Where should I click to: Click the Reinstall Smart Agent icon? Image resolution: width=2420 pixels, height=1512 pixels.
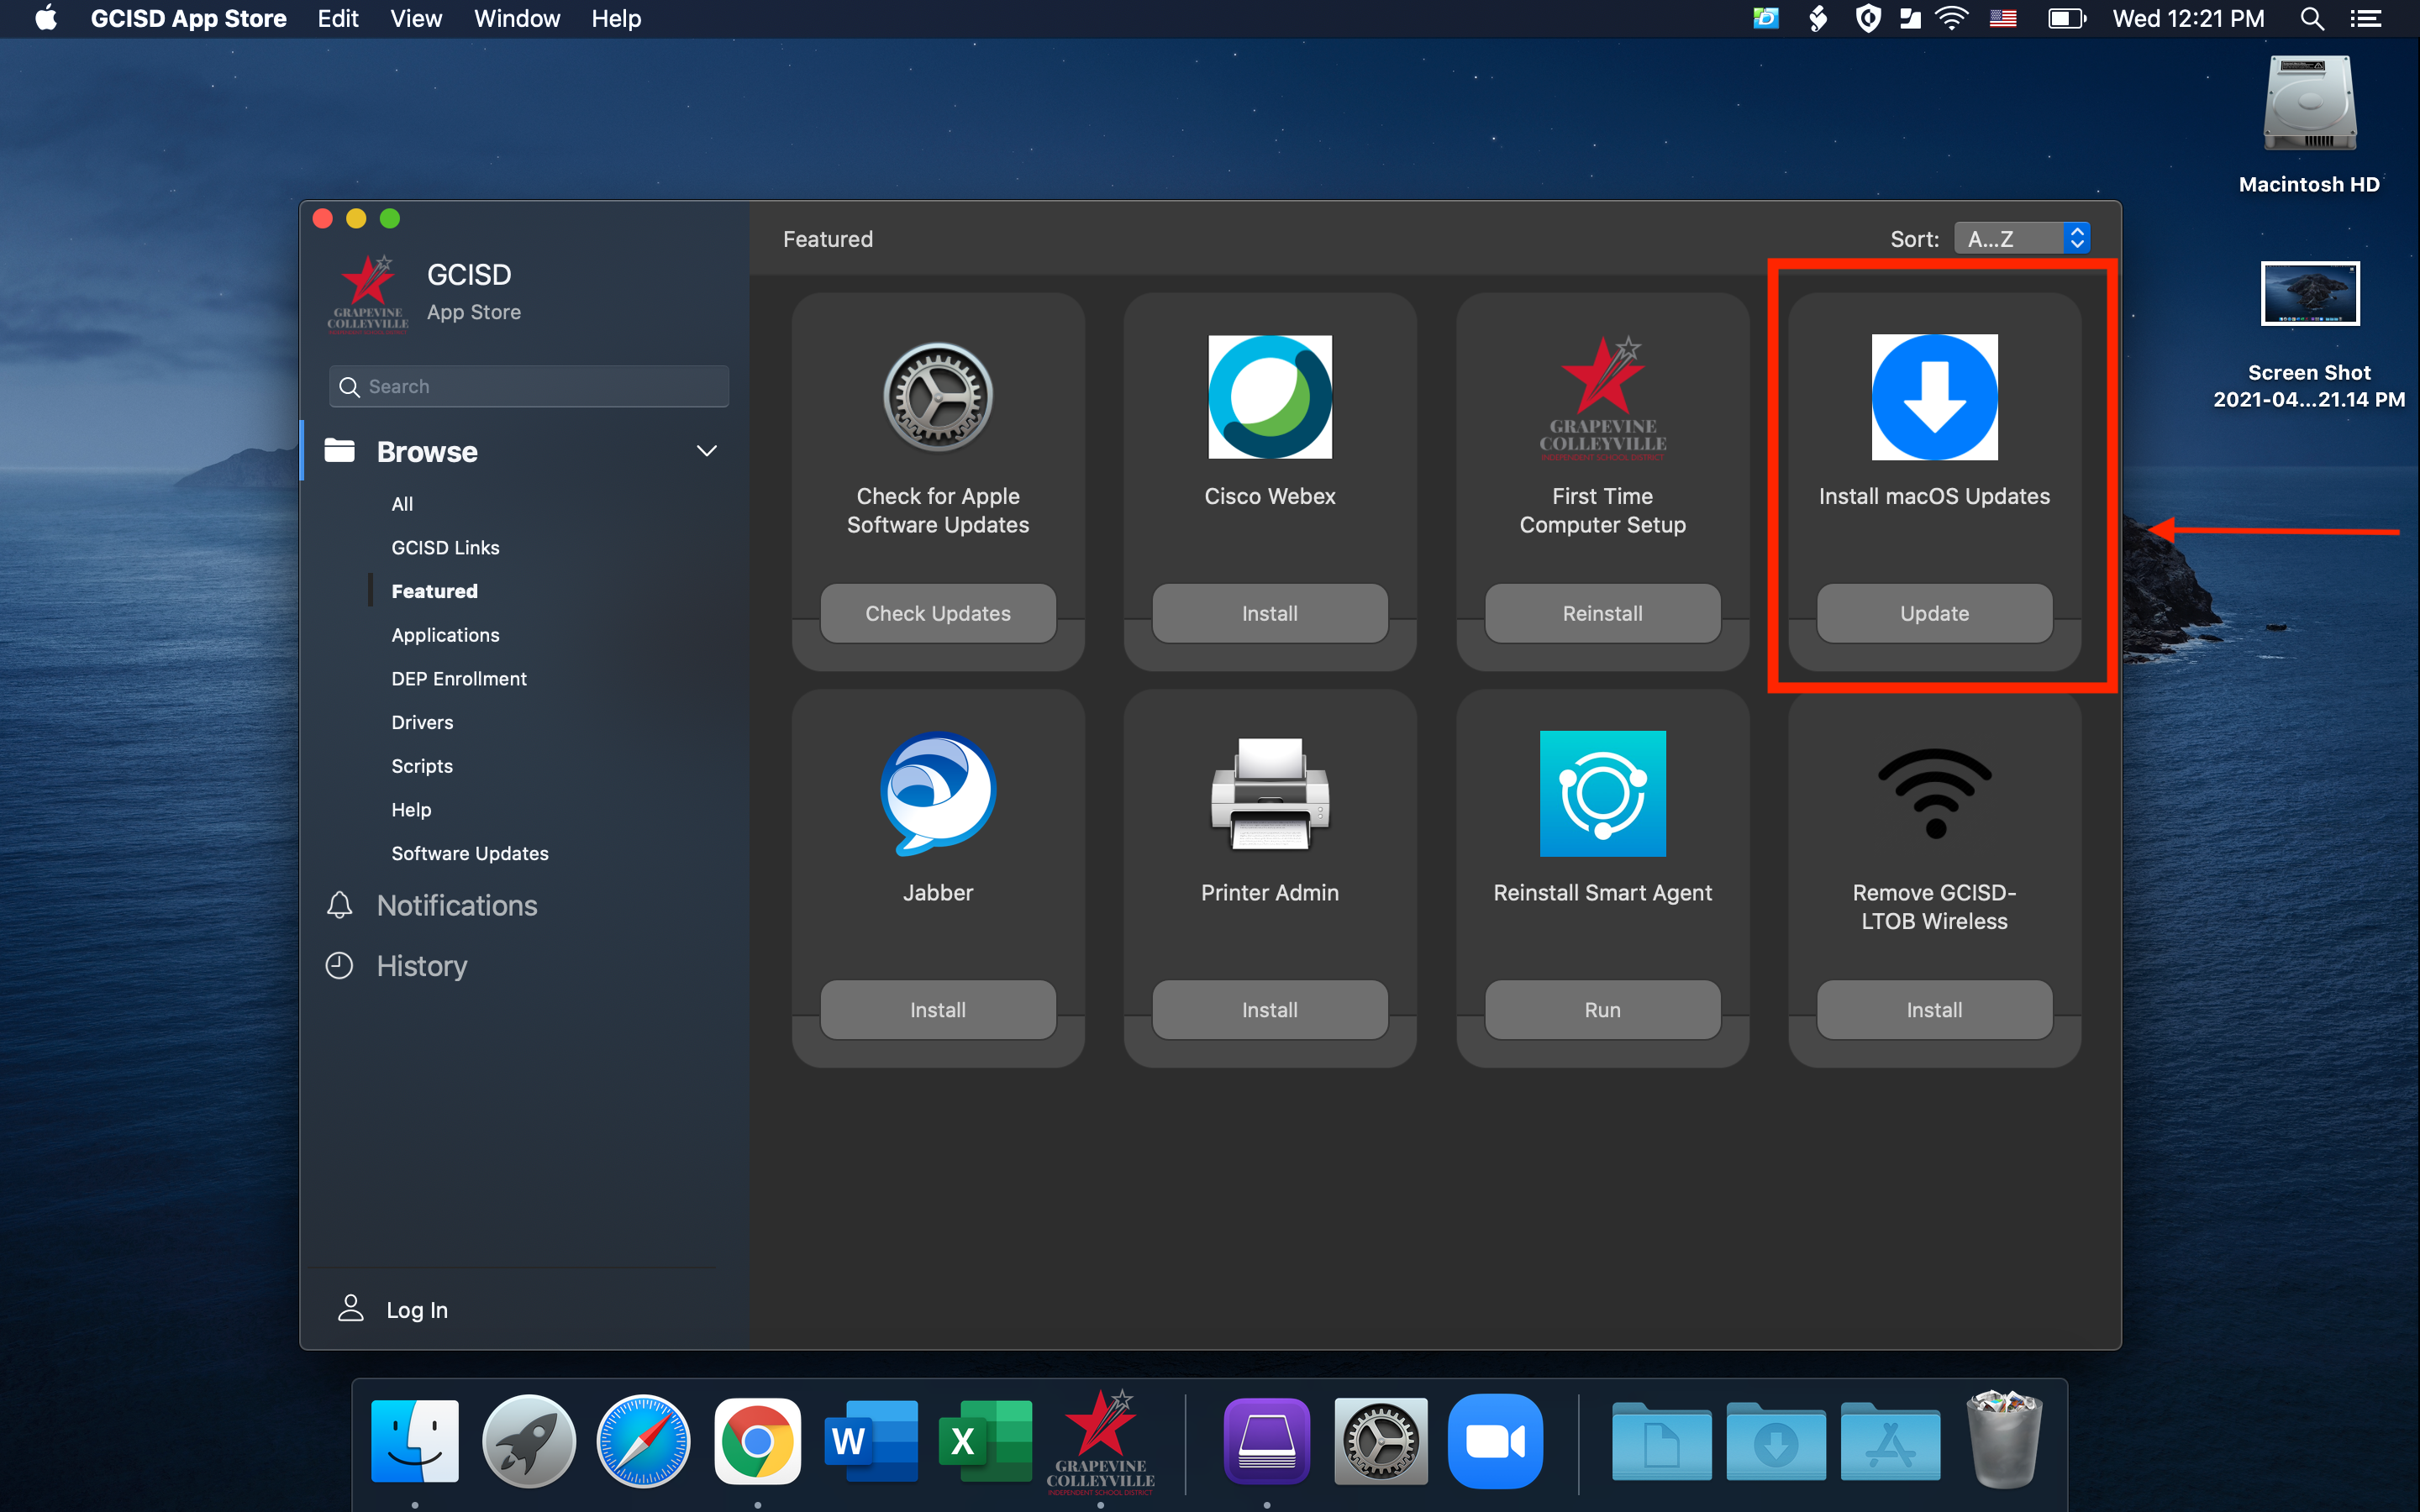[x=1602, y=793]
